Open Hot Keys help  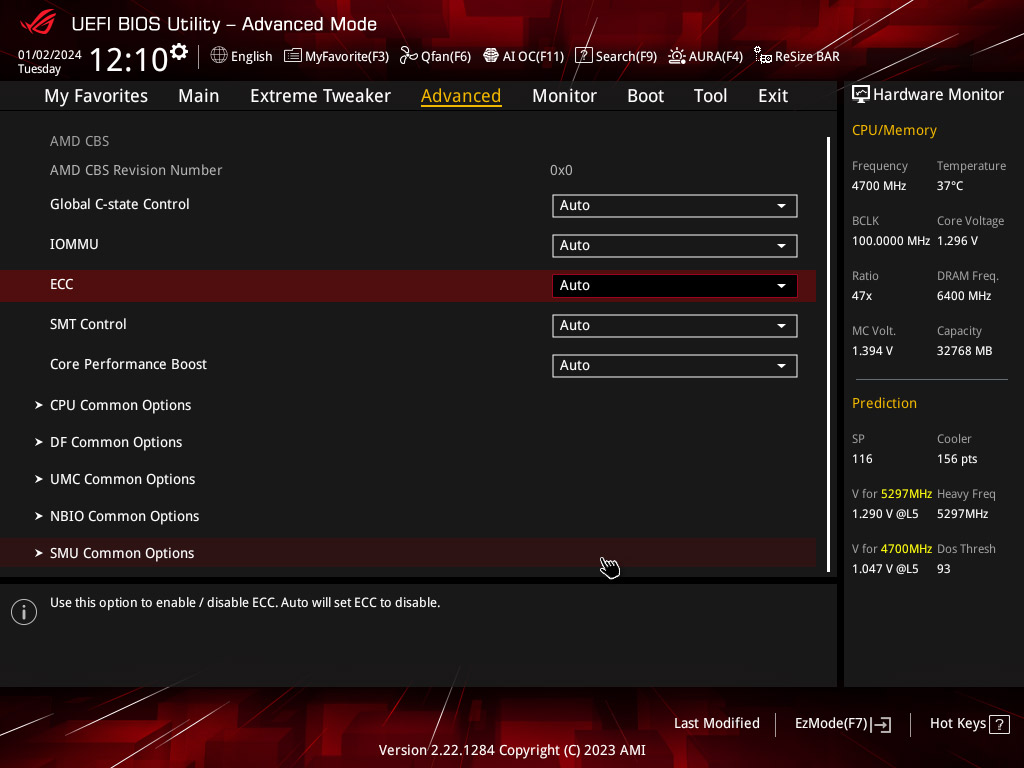pos(969,724)
